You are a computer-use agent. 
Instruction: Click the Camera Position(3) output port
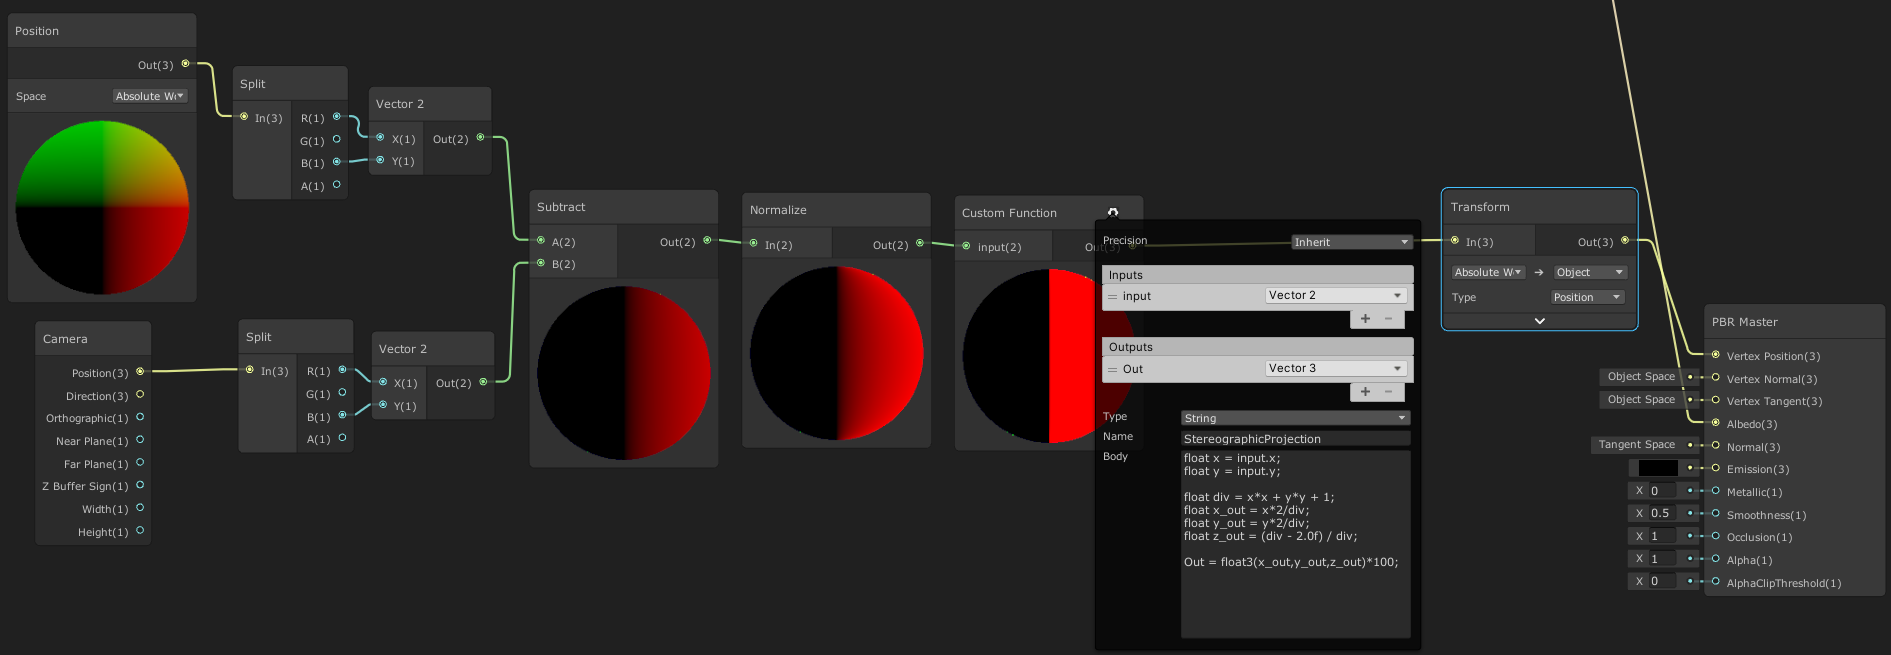140,372
